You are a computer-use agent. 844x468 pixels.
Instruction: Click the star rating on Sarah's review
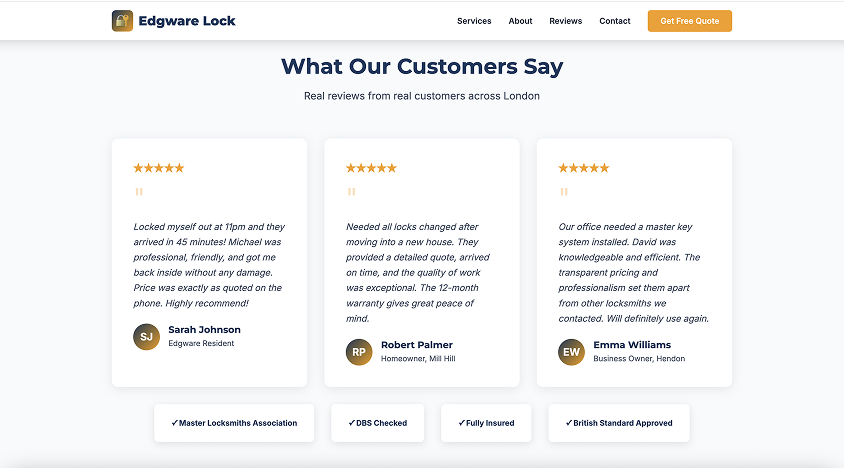(159, 168)
